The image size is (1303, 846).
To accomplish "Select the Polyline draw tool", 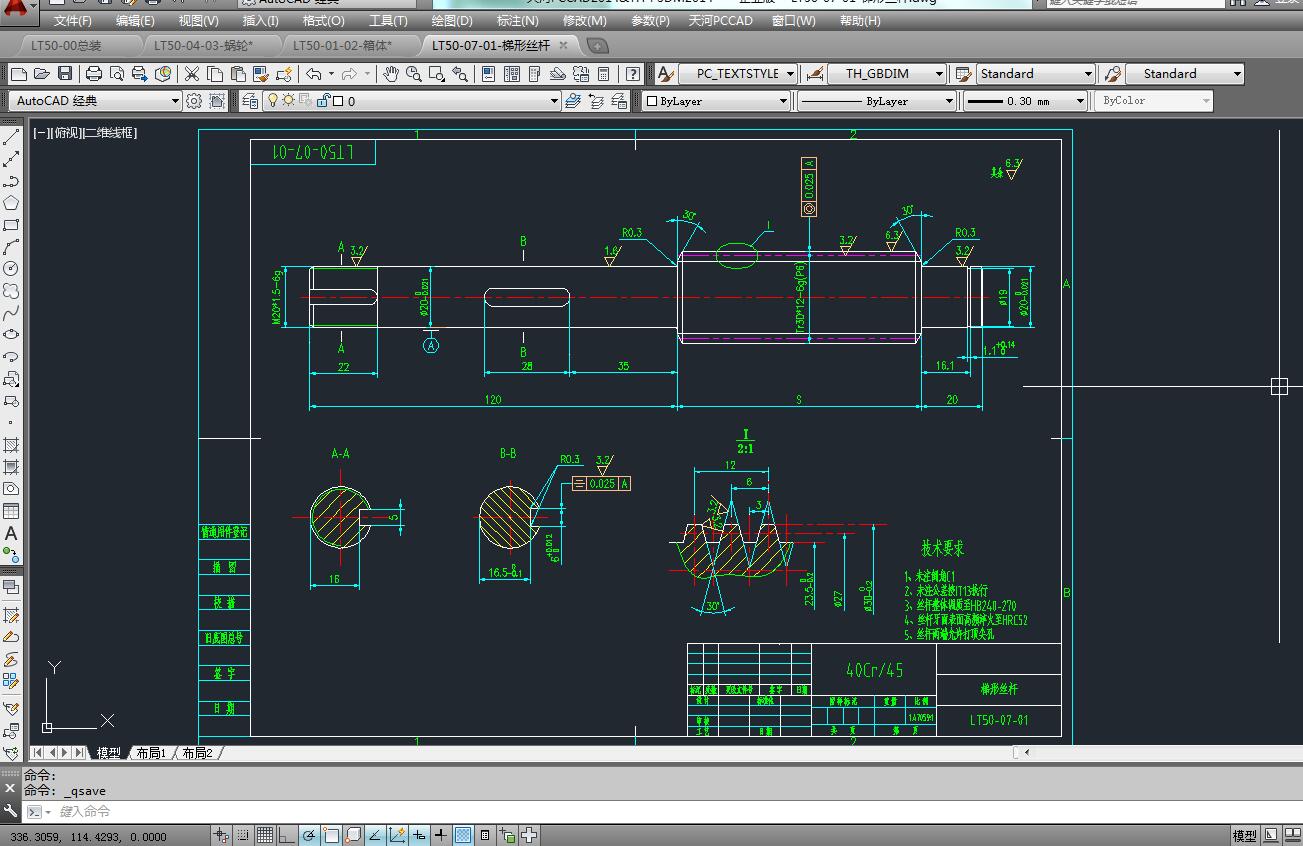I will pos(11,181).
